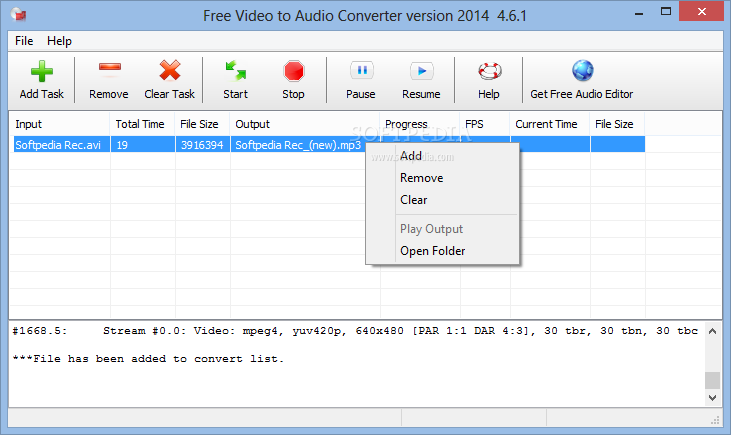731x435 pixels.
Task: Click the Input column header
Action: point(59,124)
